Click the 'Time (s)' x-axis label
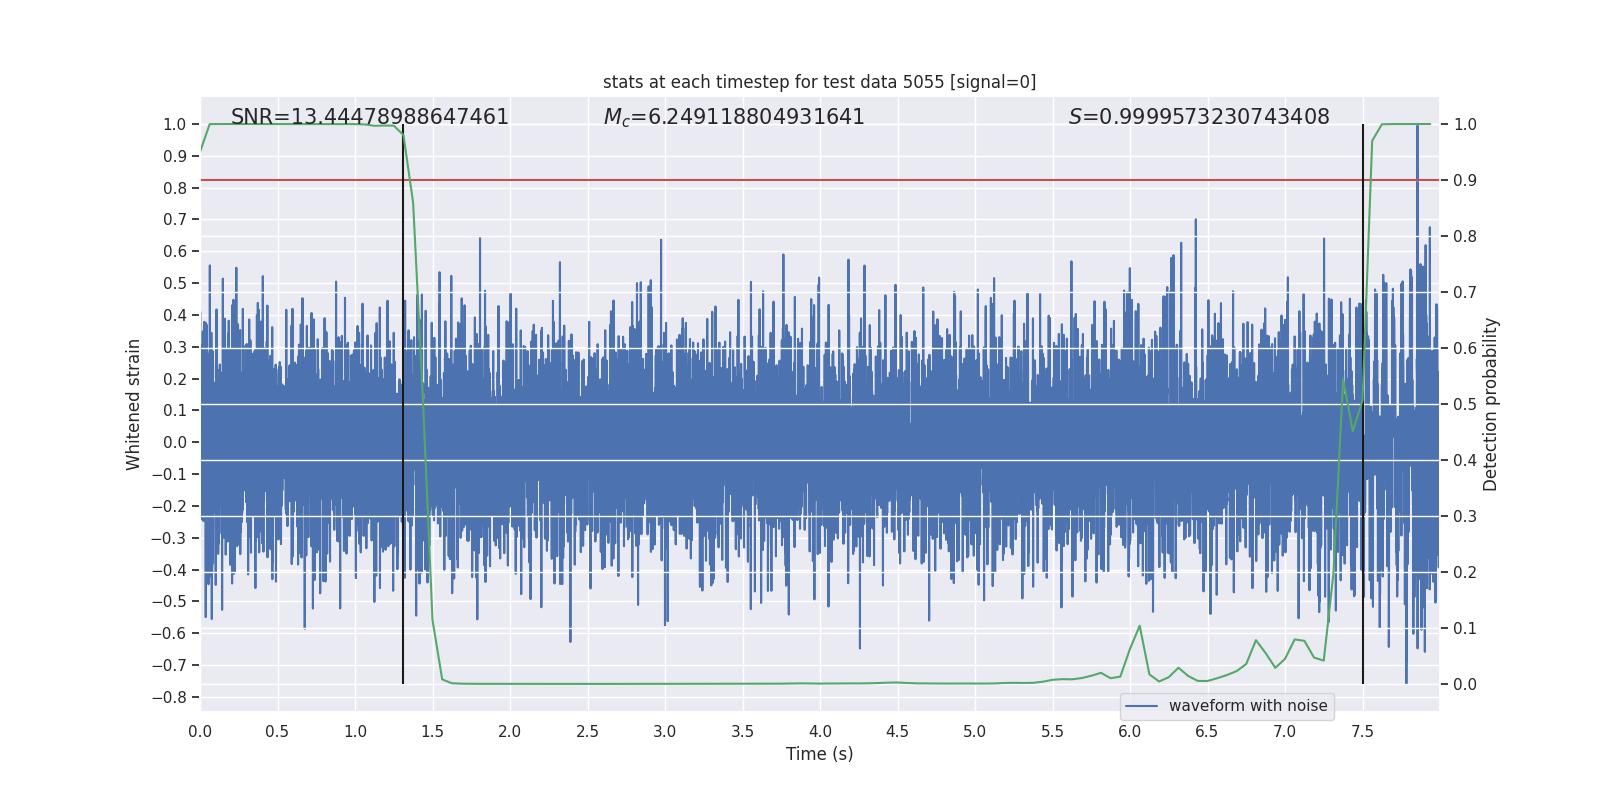 [x=819, y=754]
